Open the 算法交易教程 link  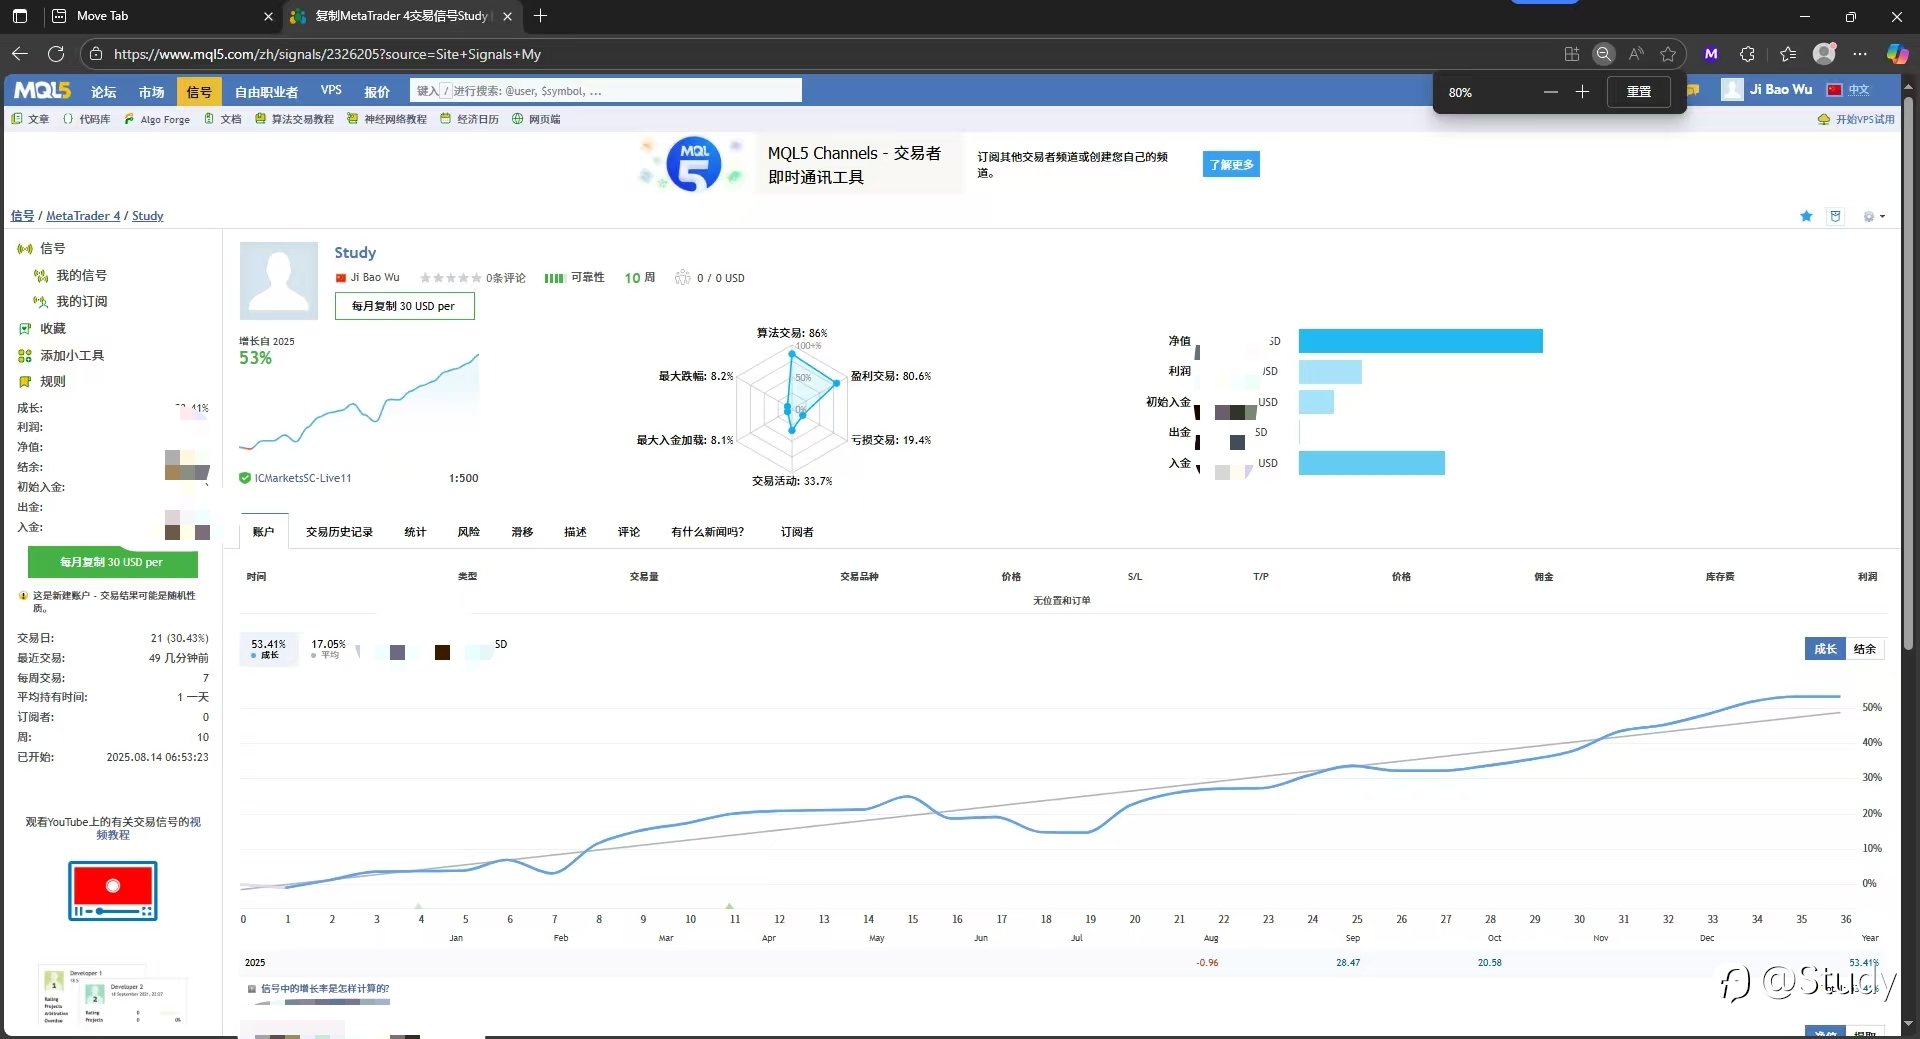pyautogui.click(x=295, y=119)
